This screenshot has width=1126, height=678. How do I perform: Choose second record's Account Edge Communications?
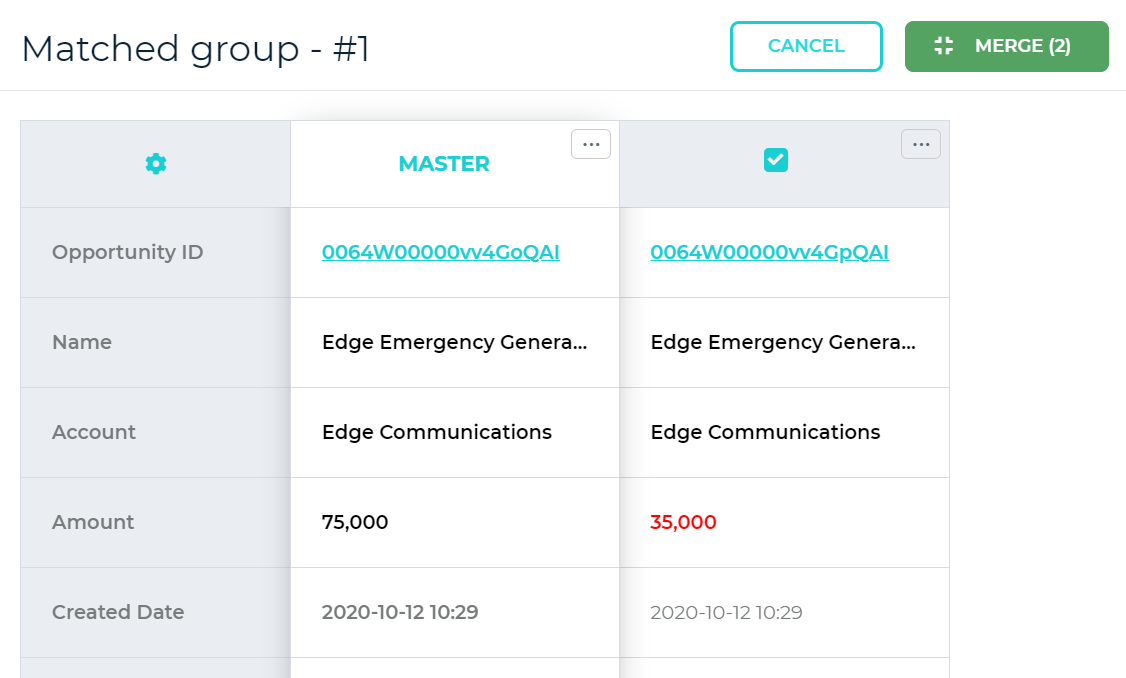pyautogui.click(x=765, y=432)
